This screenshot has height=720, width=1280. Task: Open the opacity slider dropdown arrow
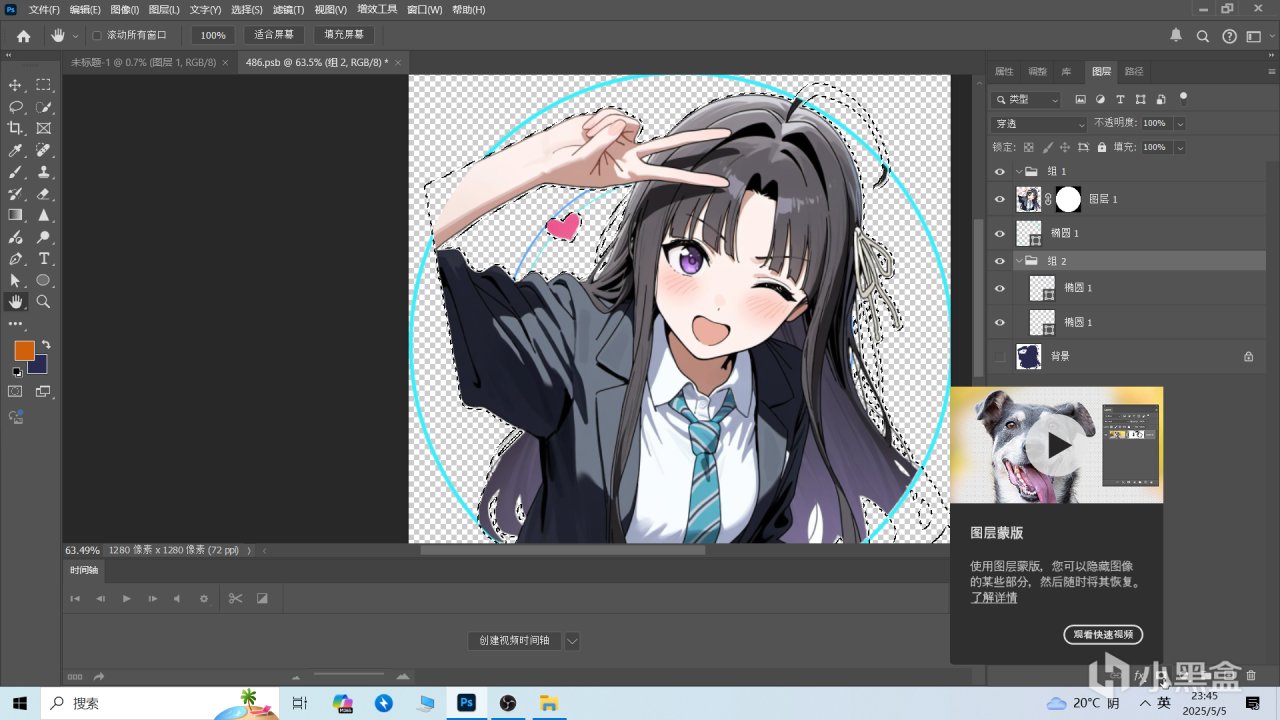1180,123
